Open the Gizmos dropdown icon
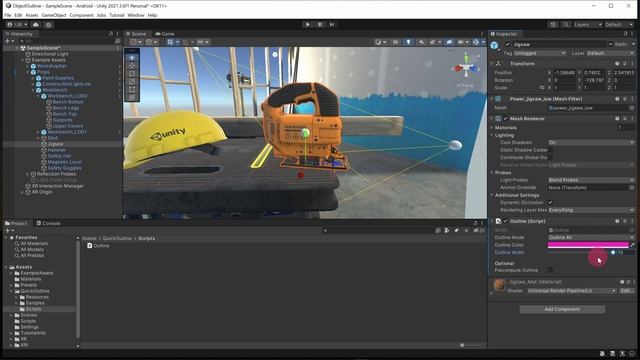640x360 pixels. (478, 42)
